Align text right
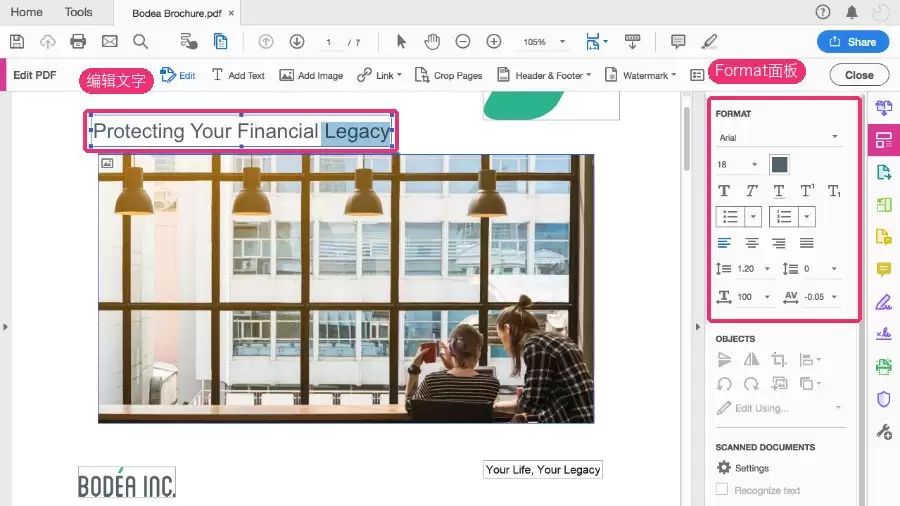This screenshot has height=506, width=900. click(x=779, y=243)
